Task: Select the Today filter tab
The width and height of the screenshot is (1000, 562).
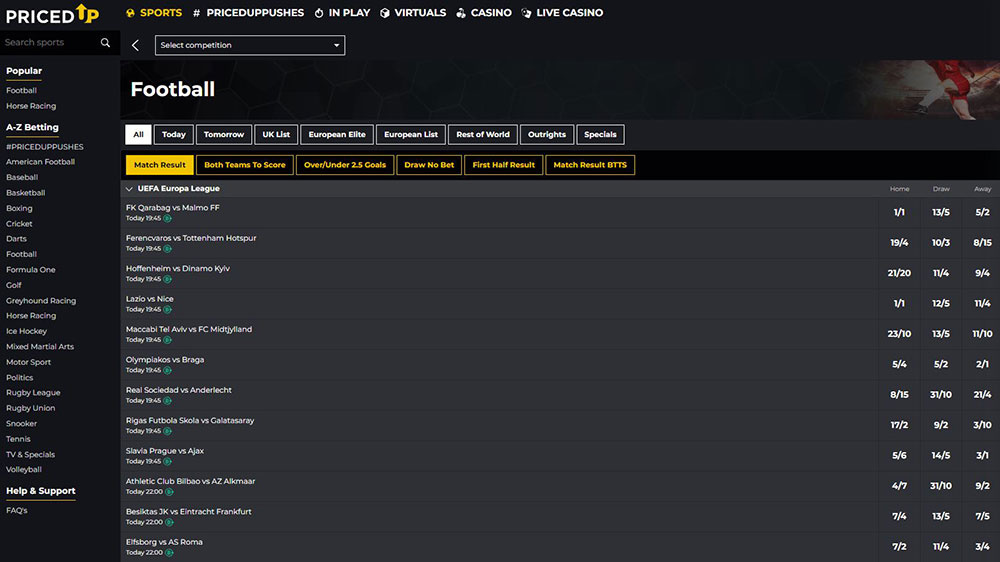Action: pyautogui.click(x=173, y=135)
